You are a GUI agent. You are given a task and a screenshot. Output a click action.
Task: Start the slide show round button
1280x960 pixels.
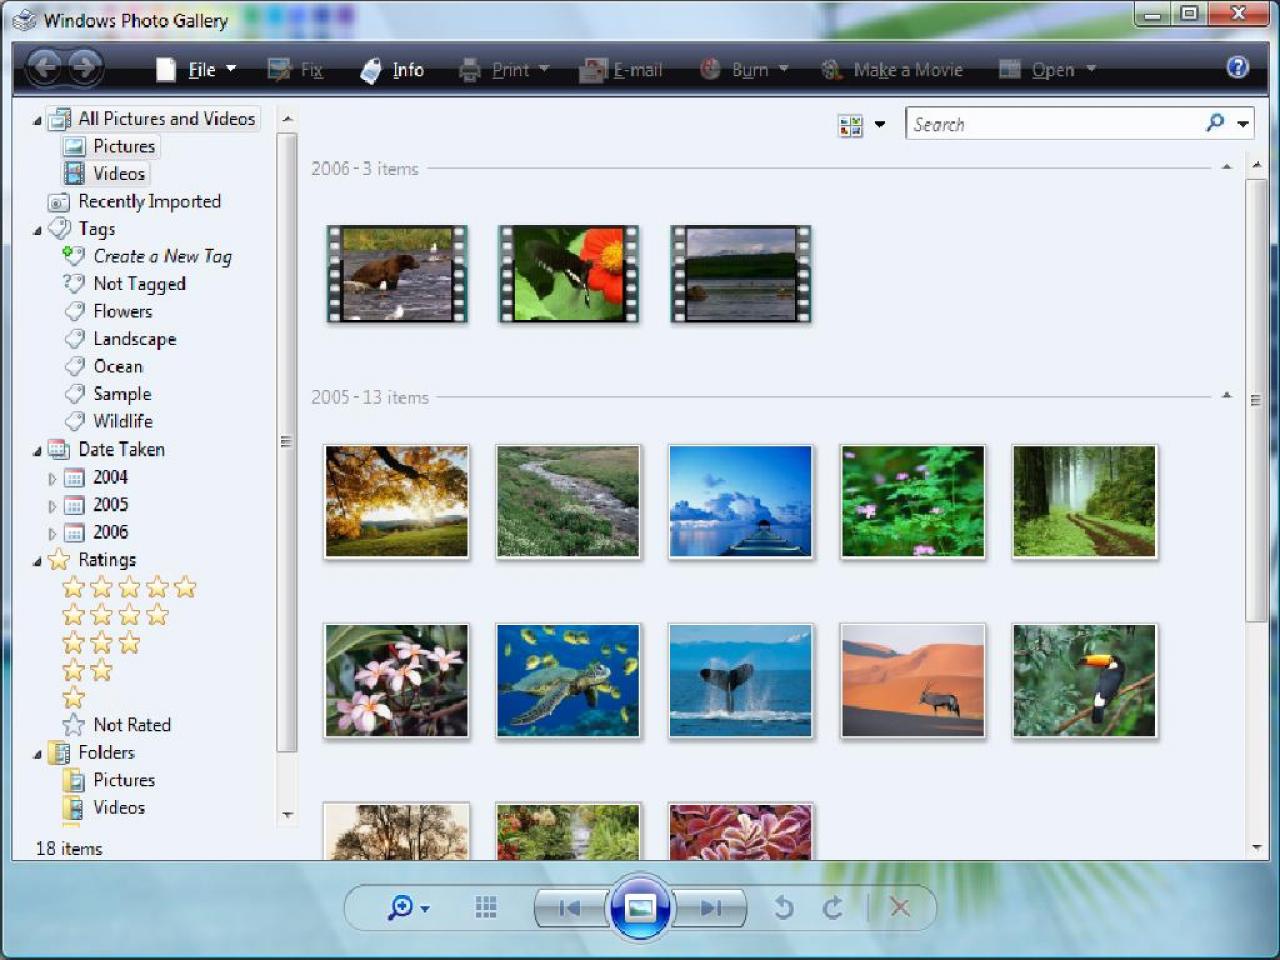[x=640, y=907]
